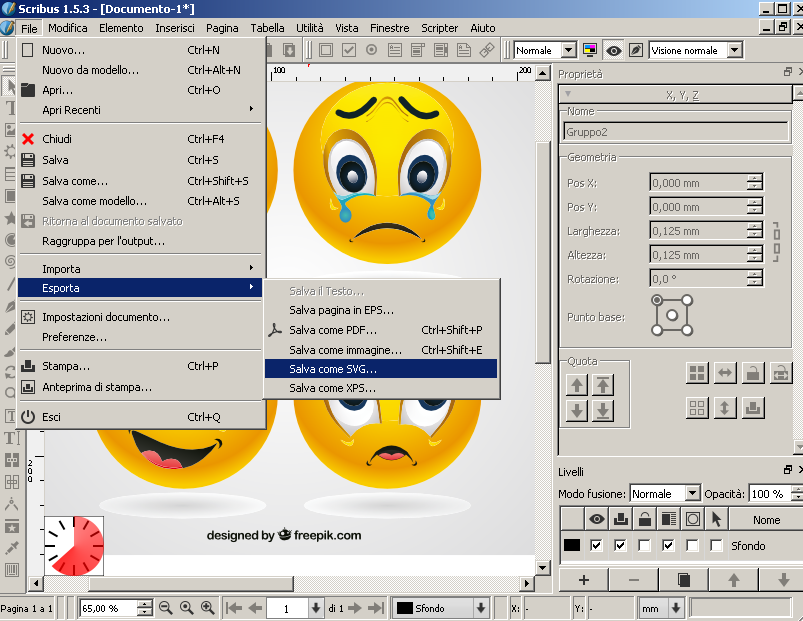Delete layer with minus button
Screen dimensions: 803x621
coord(633,580)
